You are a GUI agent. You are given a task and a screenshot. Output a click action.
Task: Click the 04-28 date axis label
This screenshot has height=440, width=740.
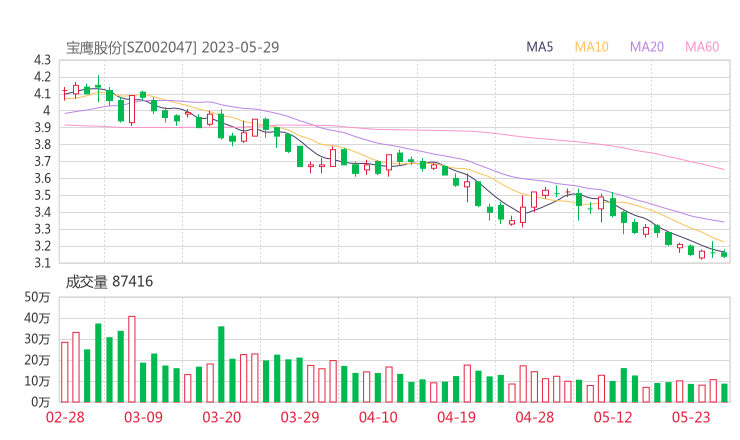(x=535, y=417)
